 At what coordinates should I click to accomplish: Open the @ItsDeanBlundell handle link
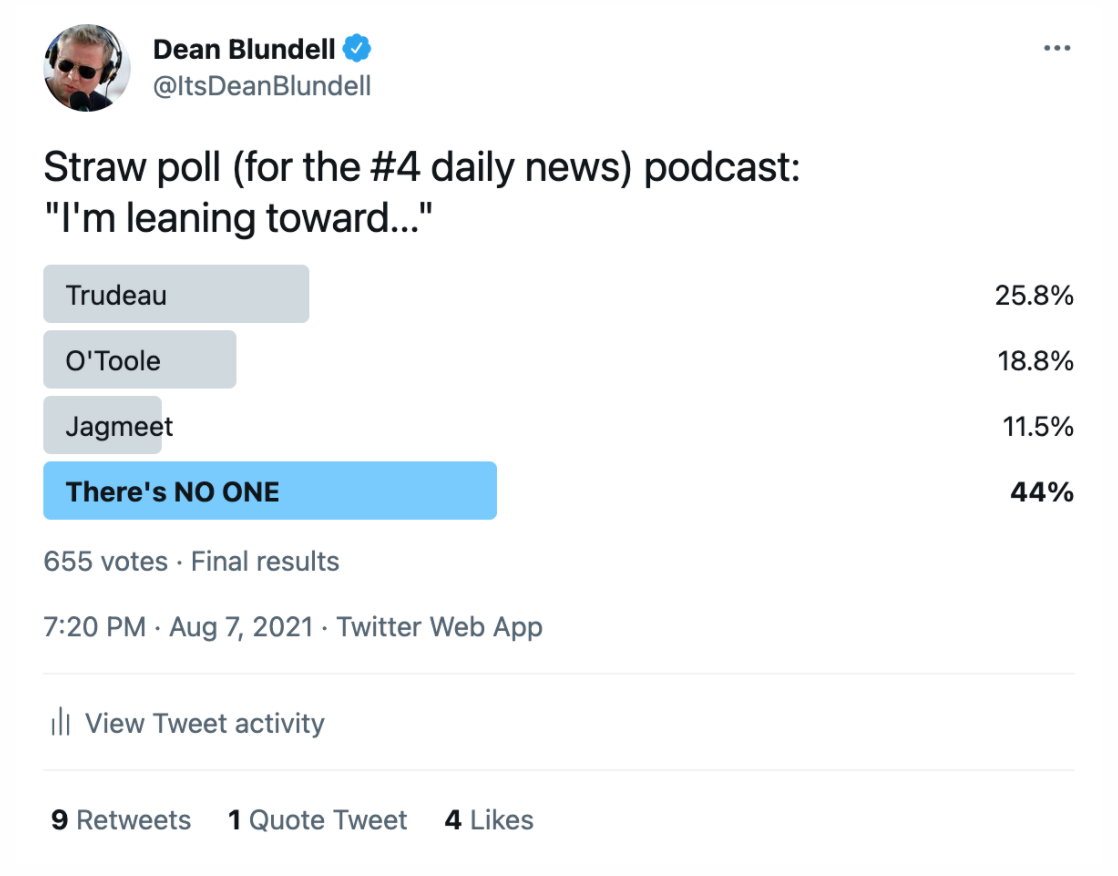click(262, 86)
